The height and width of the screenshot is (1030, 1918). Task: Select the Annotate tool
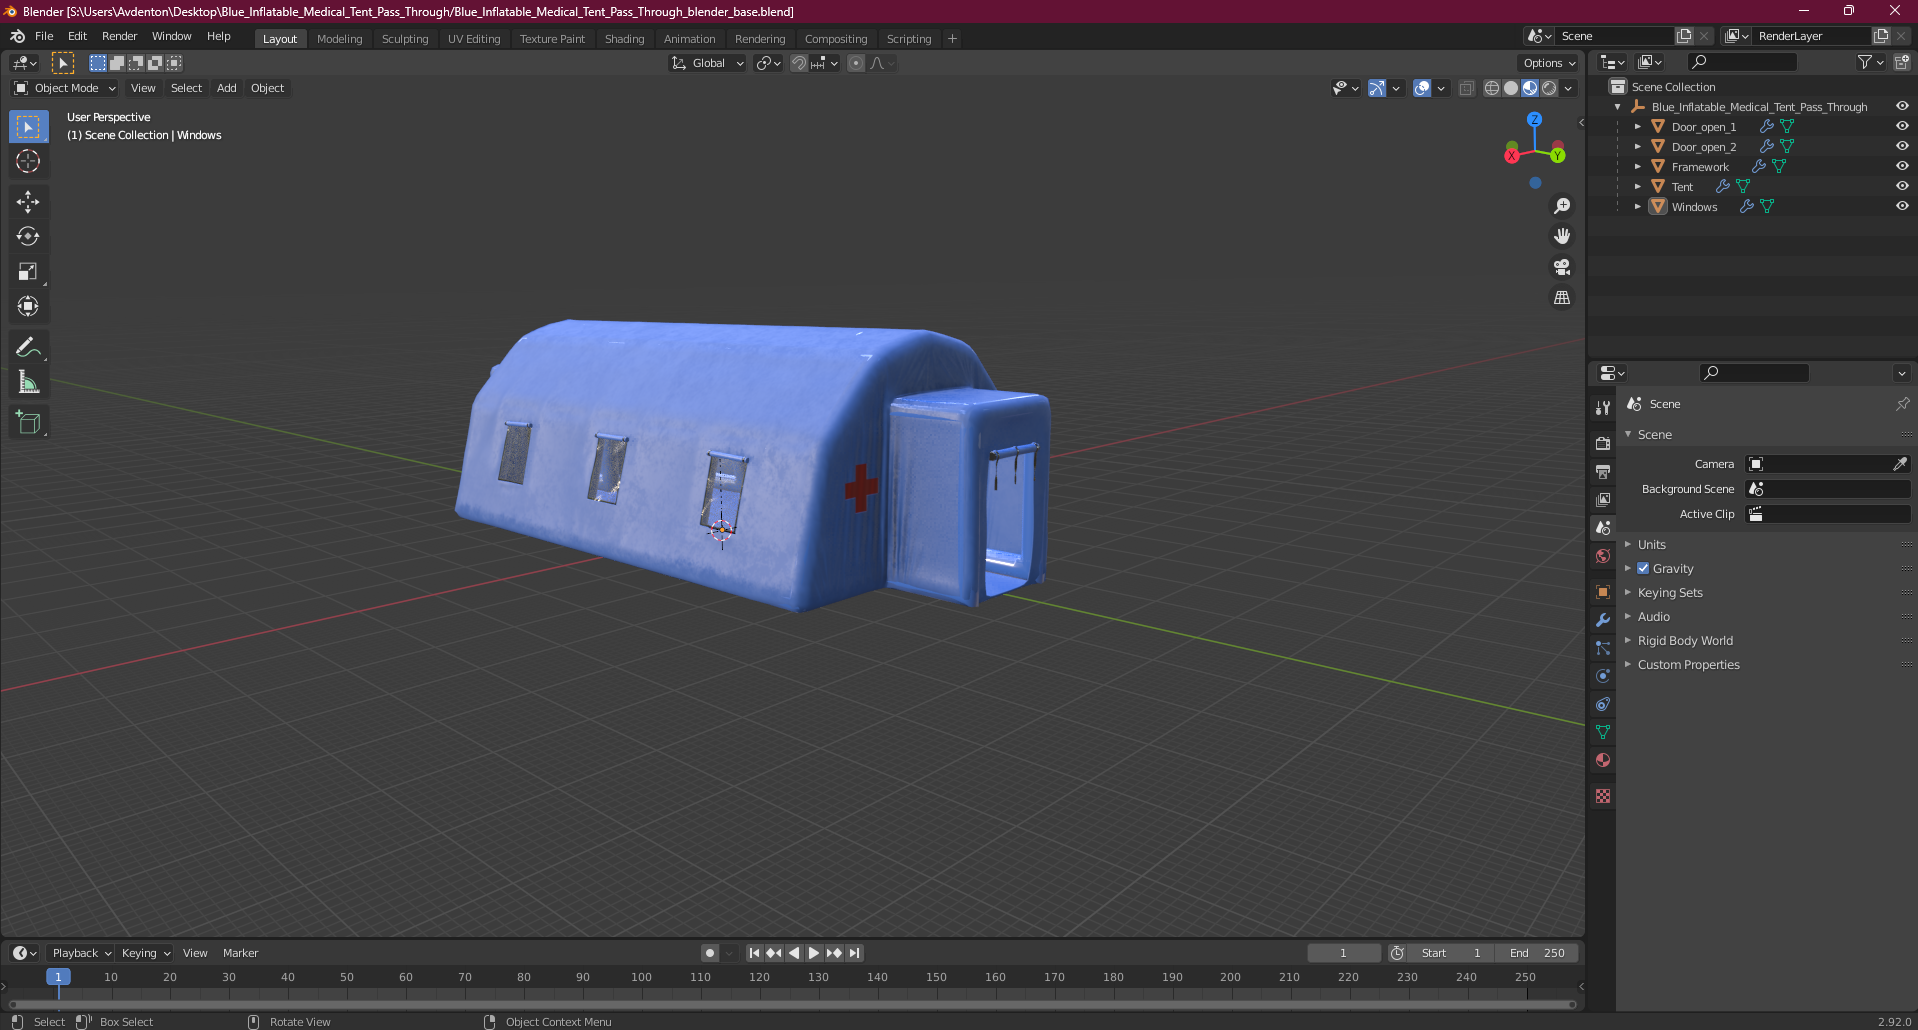(x=28, y=348)
